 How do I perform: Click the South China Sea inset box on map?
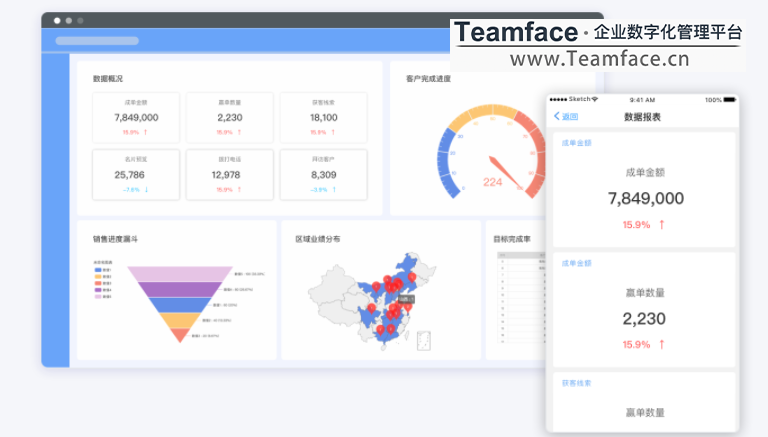(424, 341)
